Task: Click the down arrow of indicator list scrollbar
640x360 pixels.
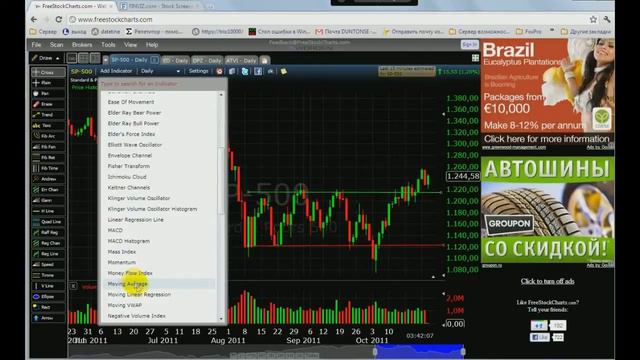Action: (221, 319)
